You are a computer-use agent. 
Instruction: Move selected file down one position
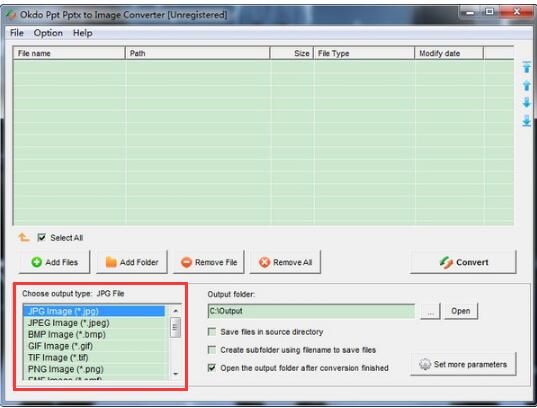tap(526, 102)
